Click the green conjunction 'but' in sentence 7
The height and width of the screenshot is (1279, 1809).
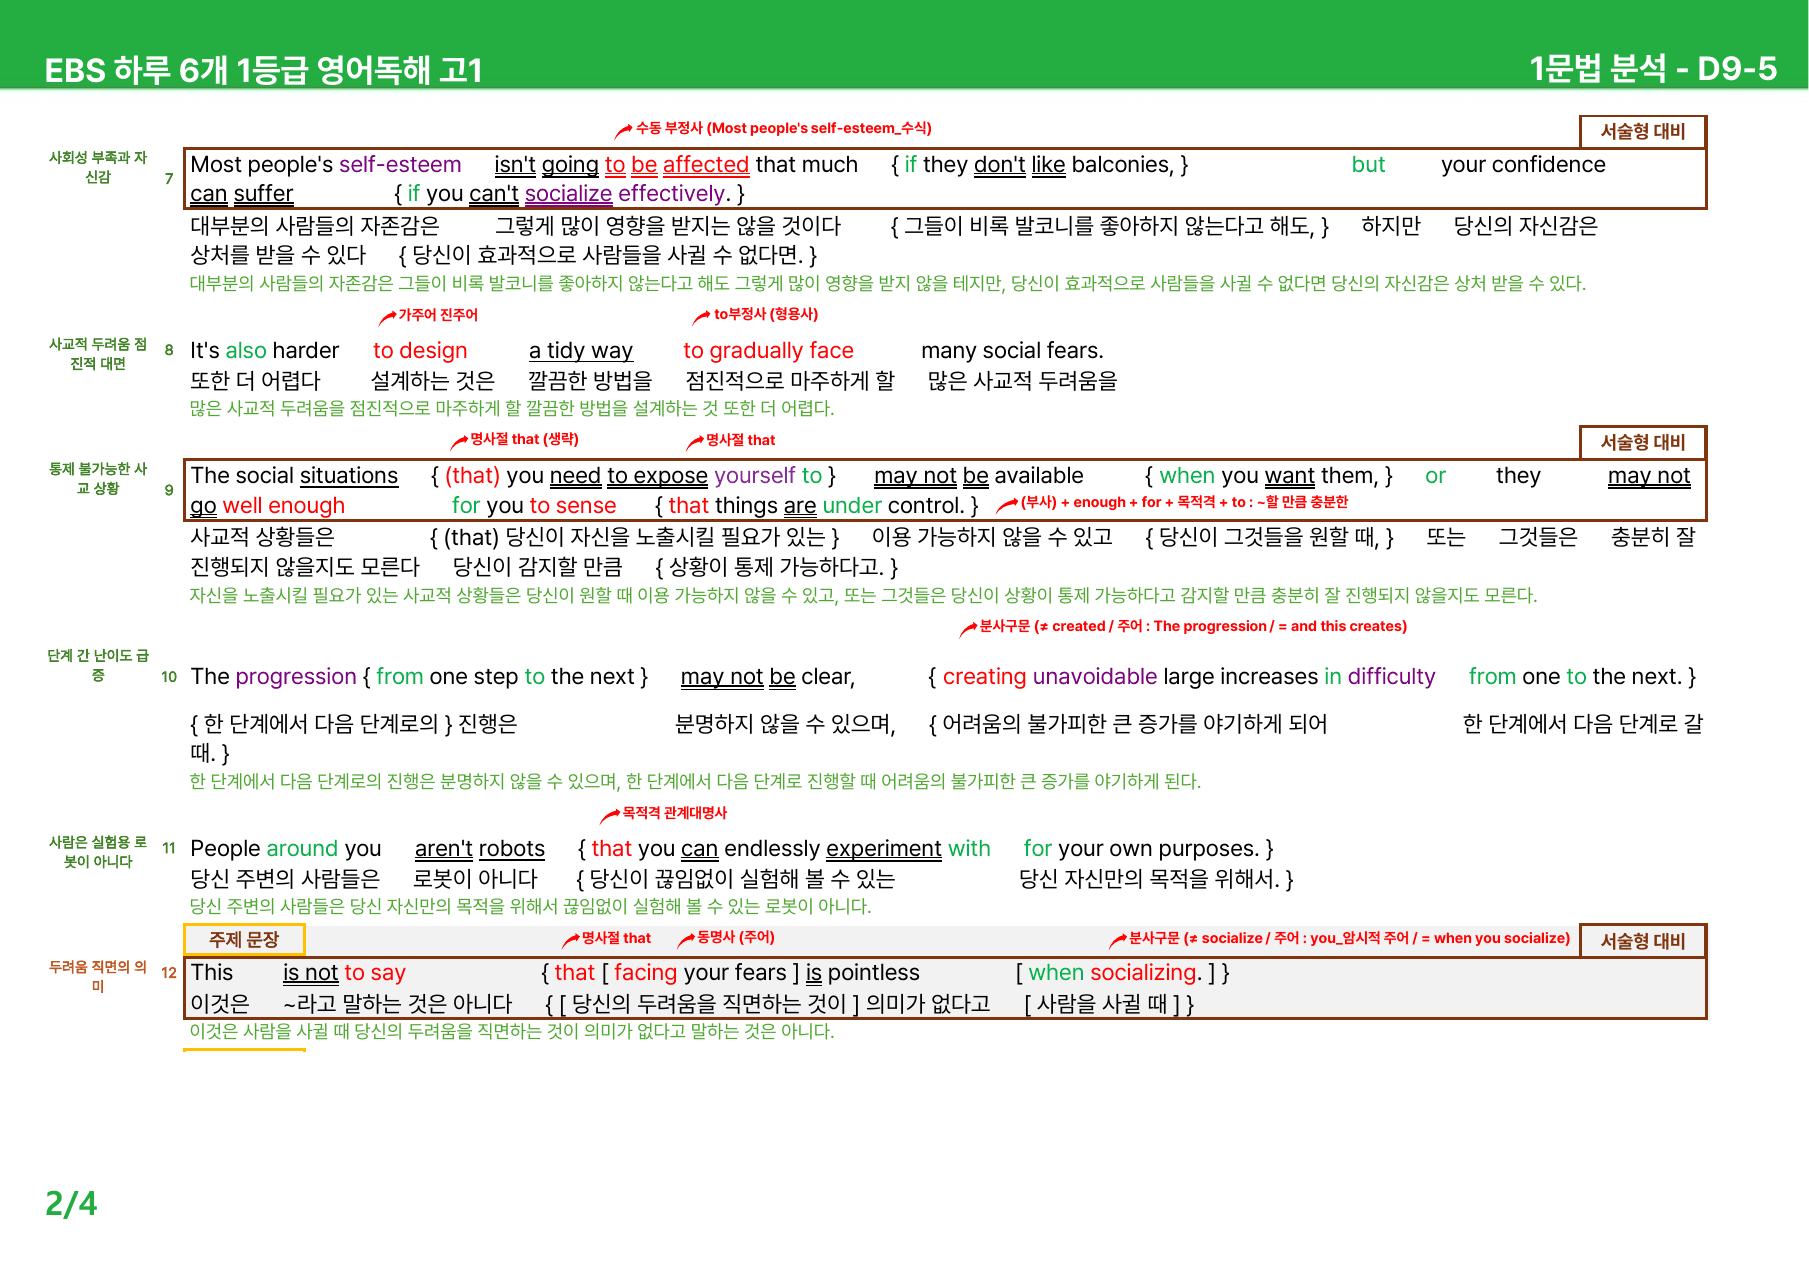pyautogui.click(x=1368, y=164)
